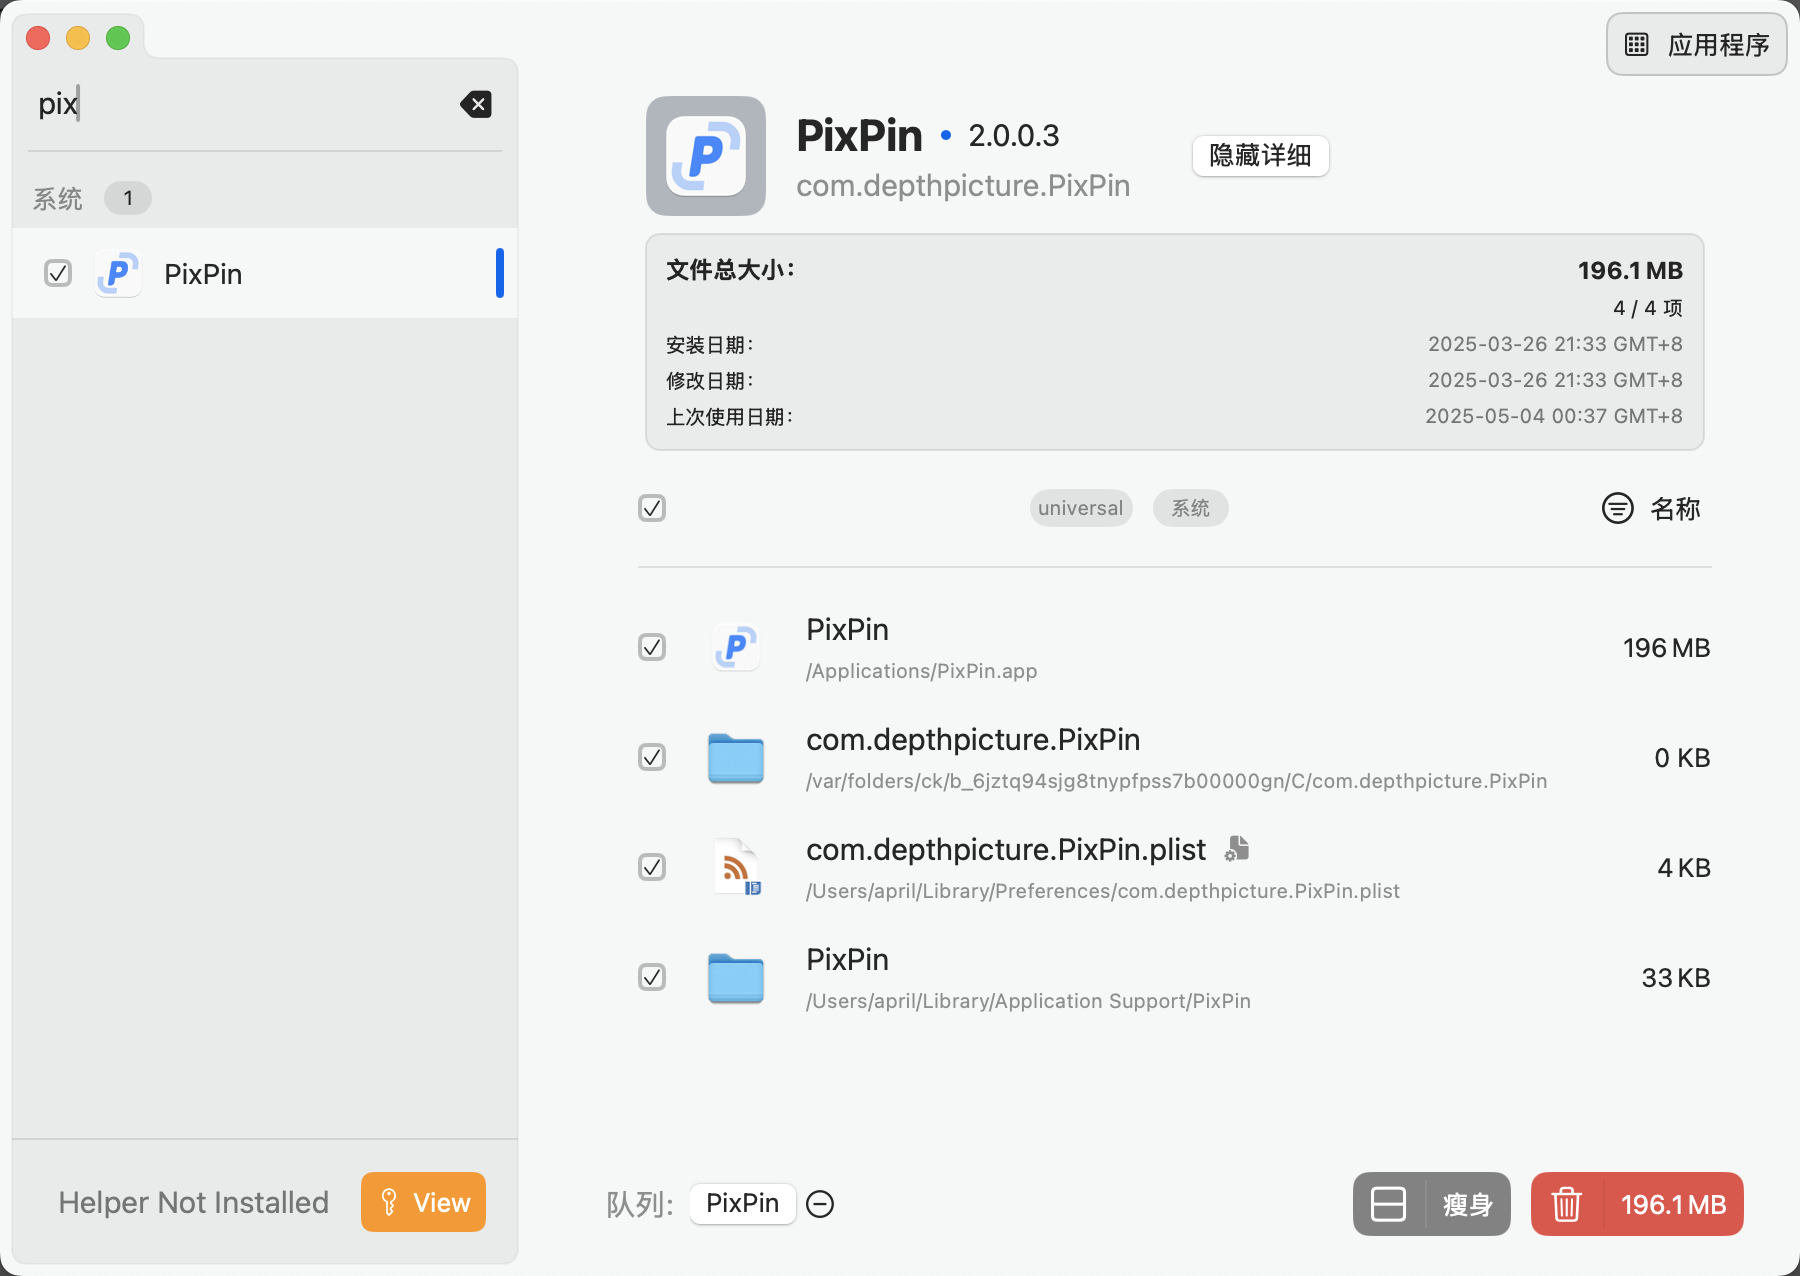This screenshot has width=1800, height=1276.
Task: Click the PixPin app icon in sidebar list
Action: tap(118, 274)
